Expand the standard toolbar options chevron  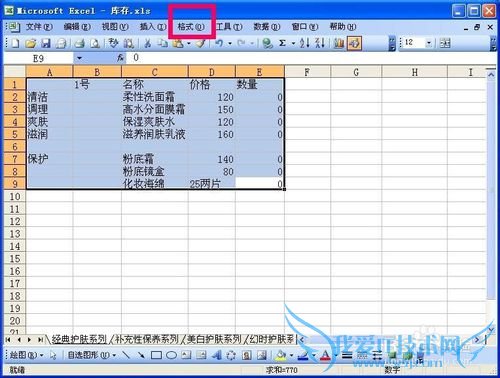click(x=392, y=43)
